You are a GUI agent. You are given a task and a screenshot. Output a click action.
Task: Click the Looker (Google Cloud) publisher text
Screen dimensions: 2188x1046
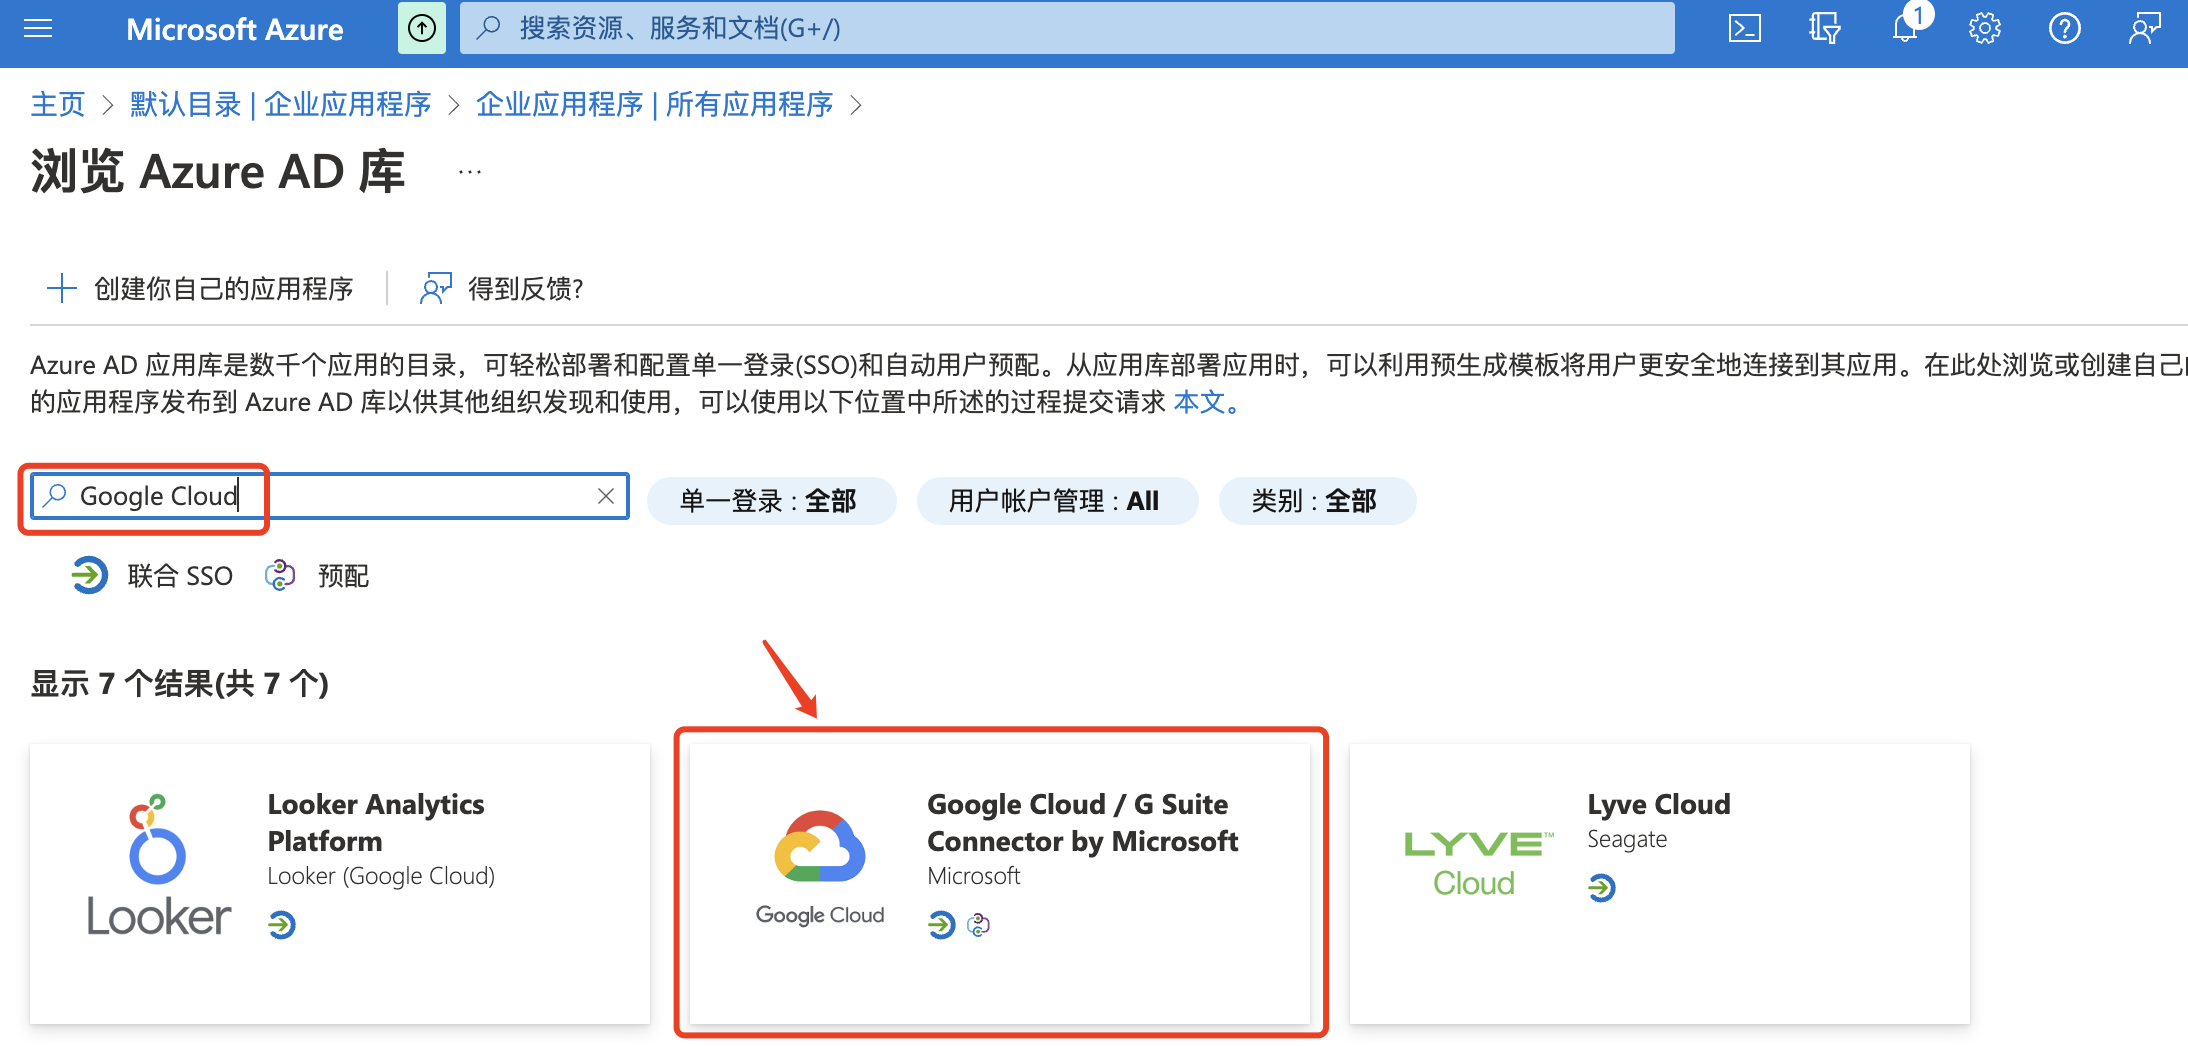point(381,876)
